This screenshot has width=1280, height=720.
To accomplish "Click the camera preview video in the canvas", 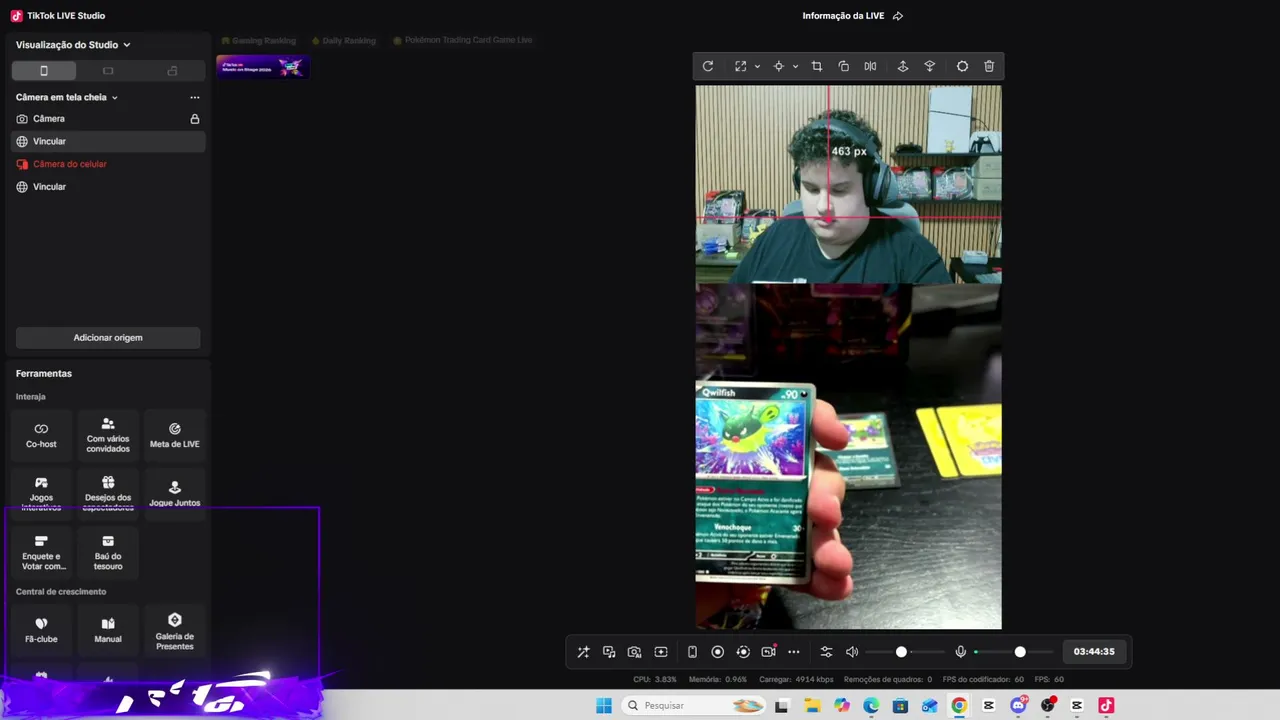I will (848, 184).
